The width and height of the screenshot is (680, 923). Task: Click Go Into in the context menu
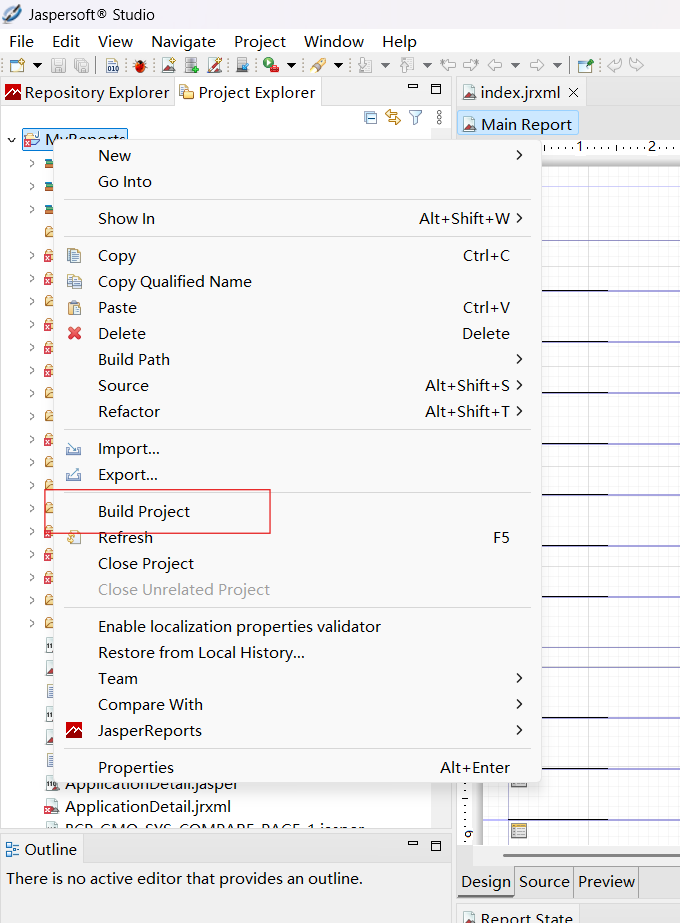[x=297, y=182]
